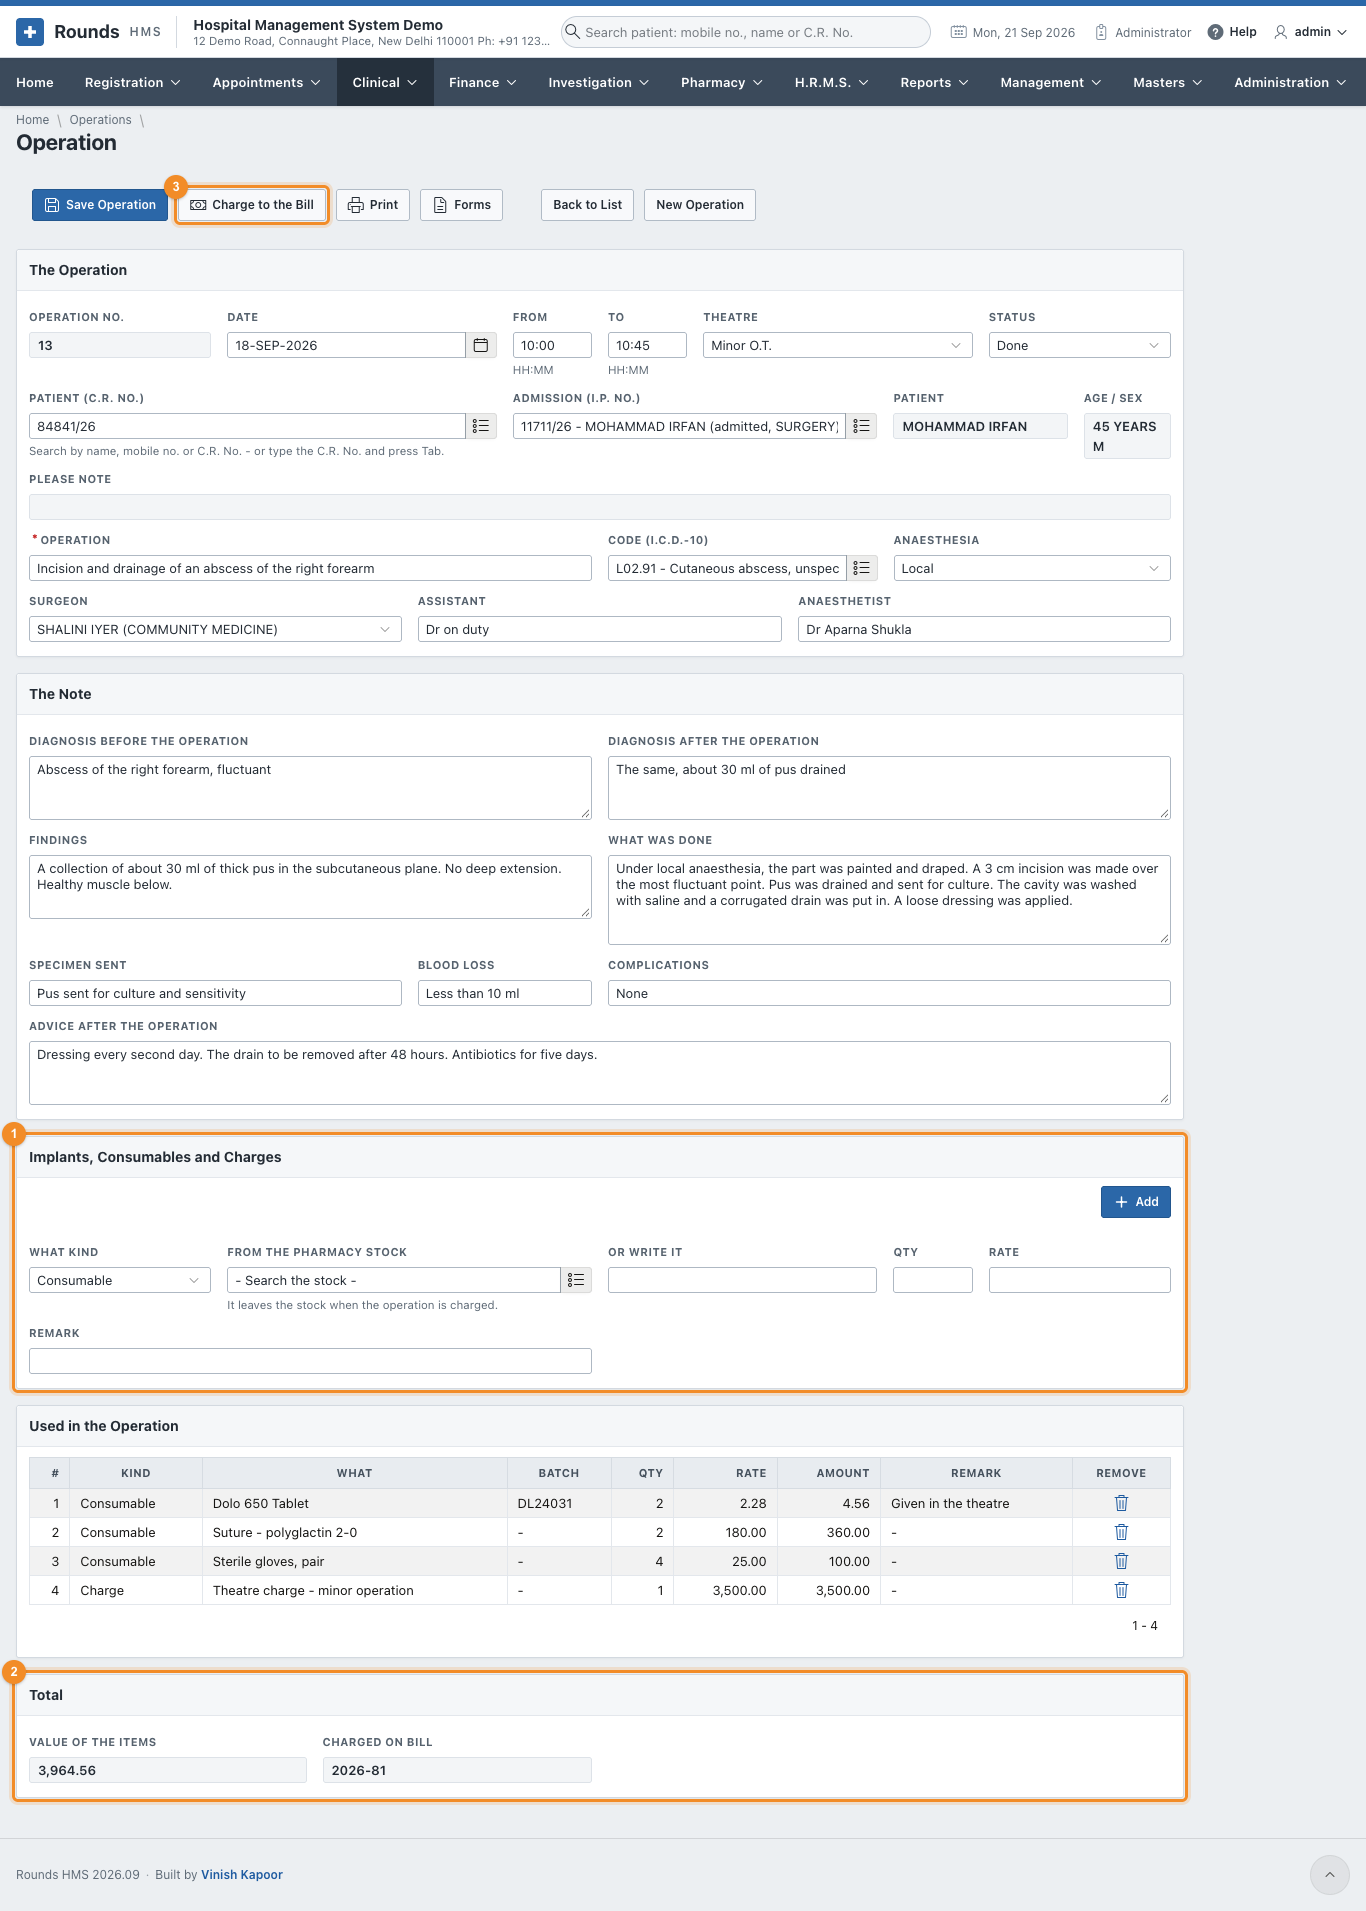Click the Rate field for new item
Viewport: 1366px width, 1911px height.
click(1080, 1280)
